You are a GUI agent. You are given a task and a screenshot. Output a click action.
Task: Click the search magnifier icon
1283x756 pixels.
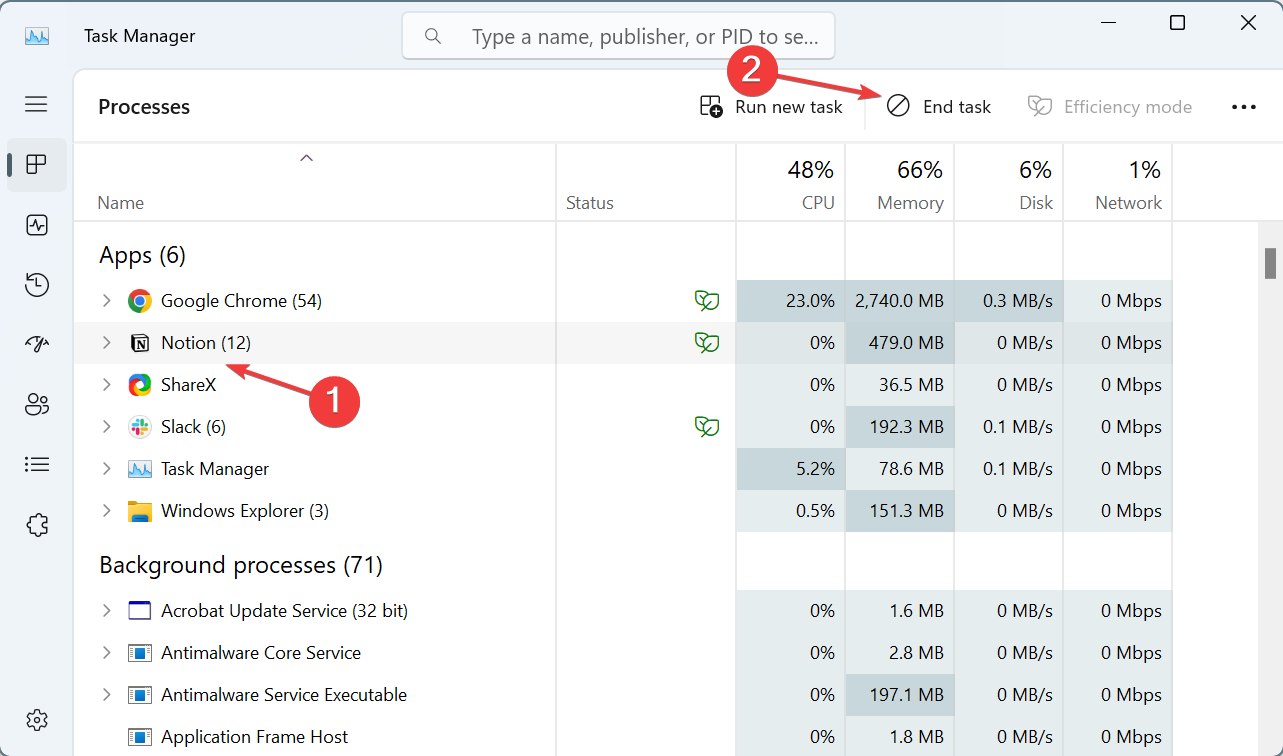click(433, 37)
